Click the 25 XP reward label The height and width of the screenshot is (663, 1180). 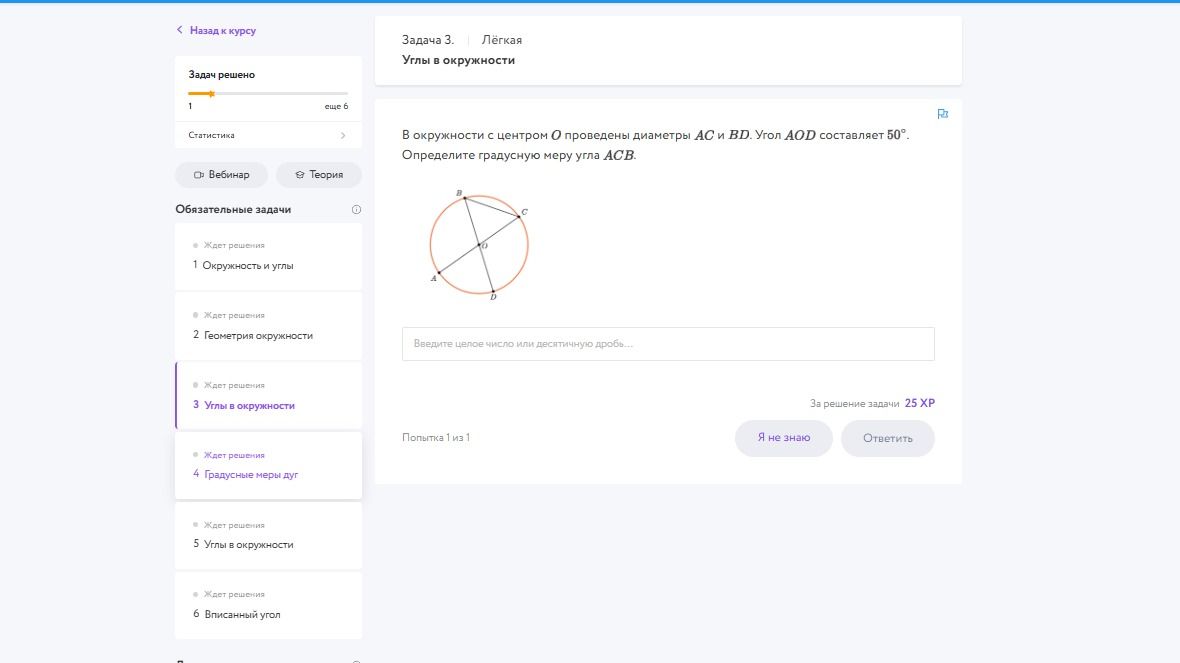coord(920,403)
